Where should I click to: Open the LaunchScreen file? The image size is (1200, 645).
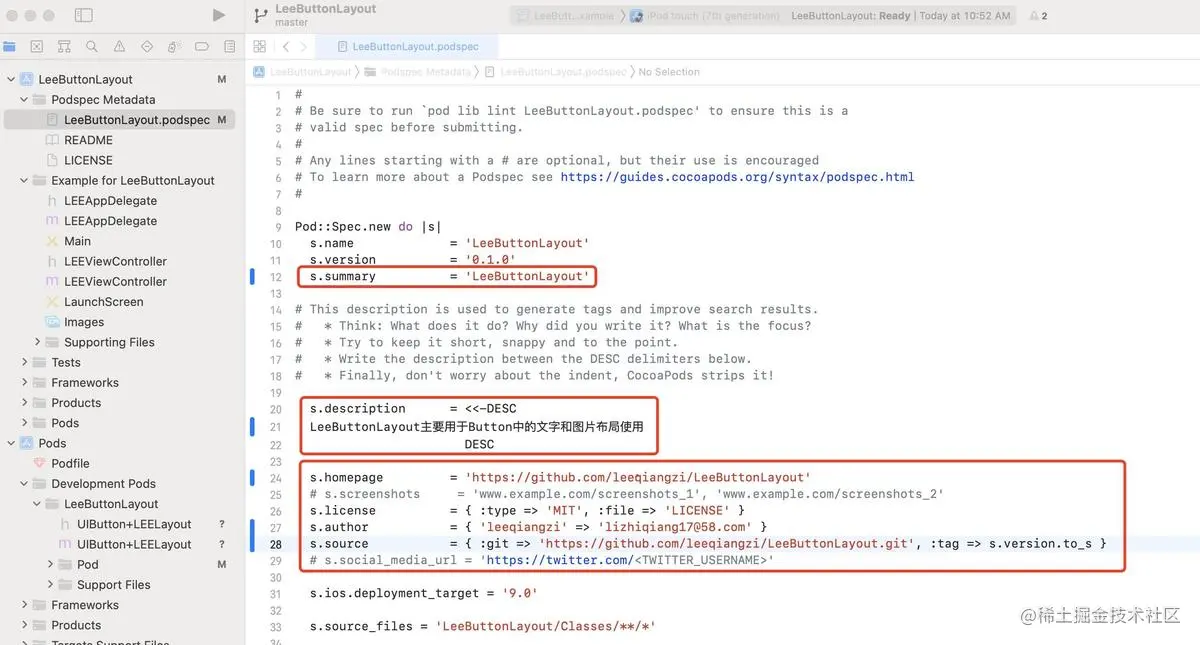point(103,302)
